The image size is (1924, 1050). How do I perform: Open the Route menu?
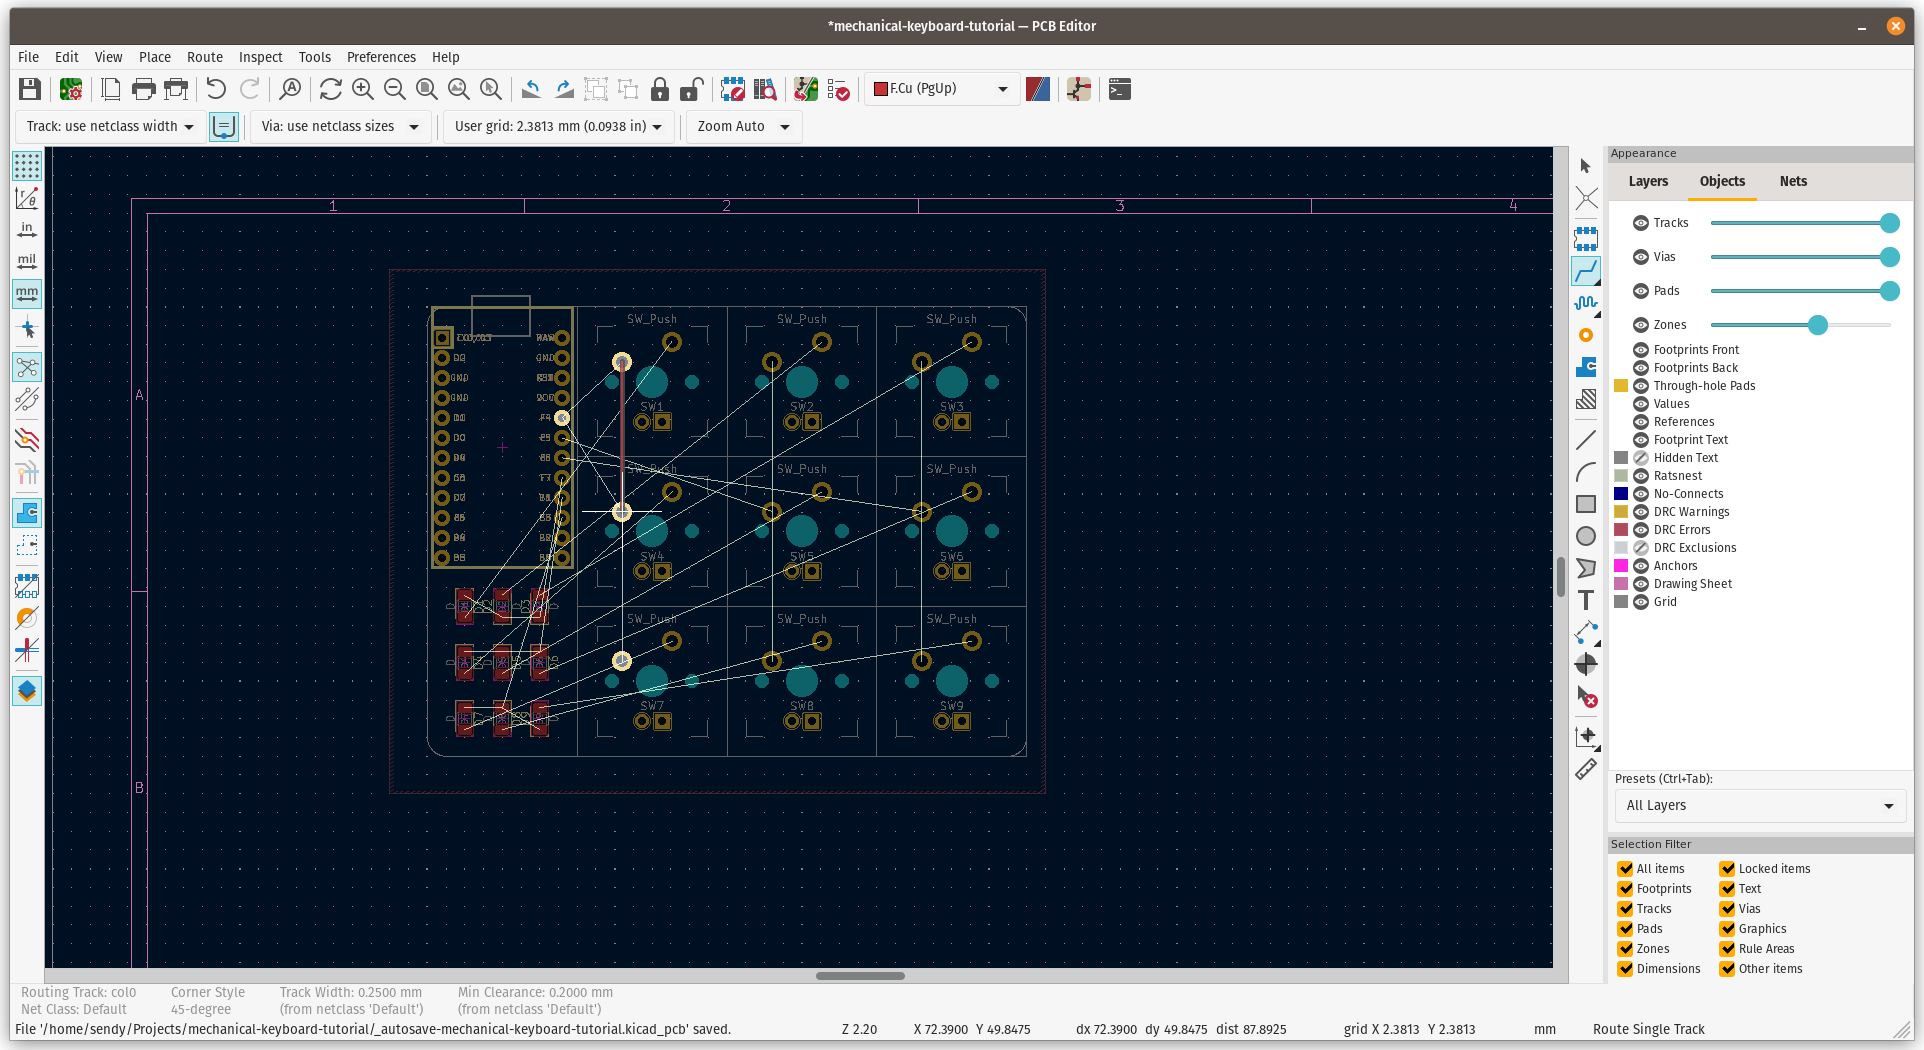[204, 57]
